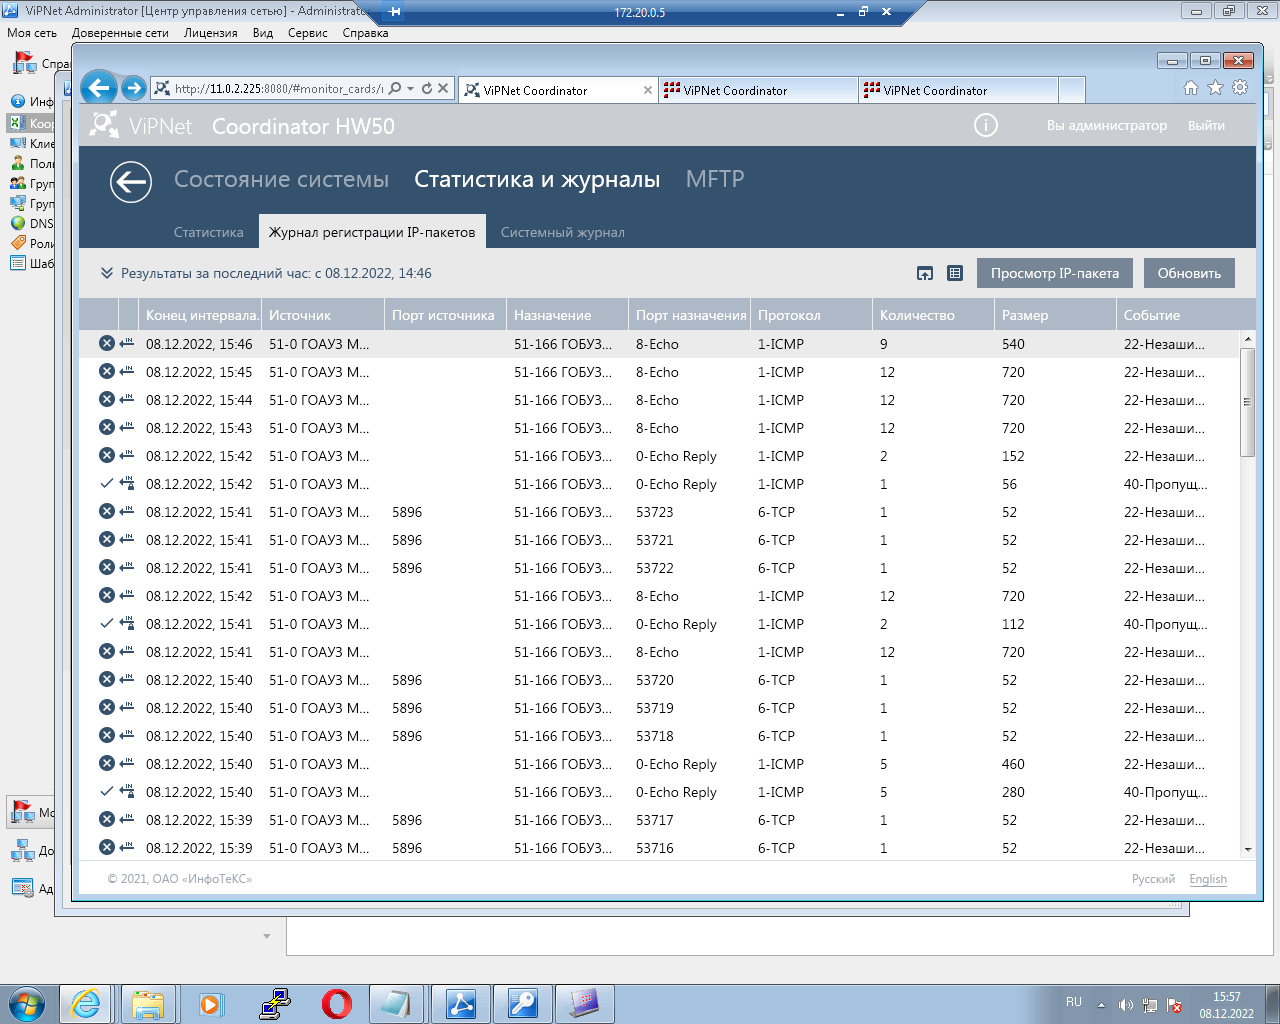Viewport: 1280px width, 1024px height.
Task: Open PuTTY icon on taskbar
Action: (x=274, y=1004)
